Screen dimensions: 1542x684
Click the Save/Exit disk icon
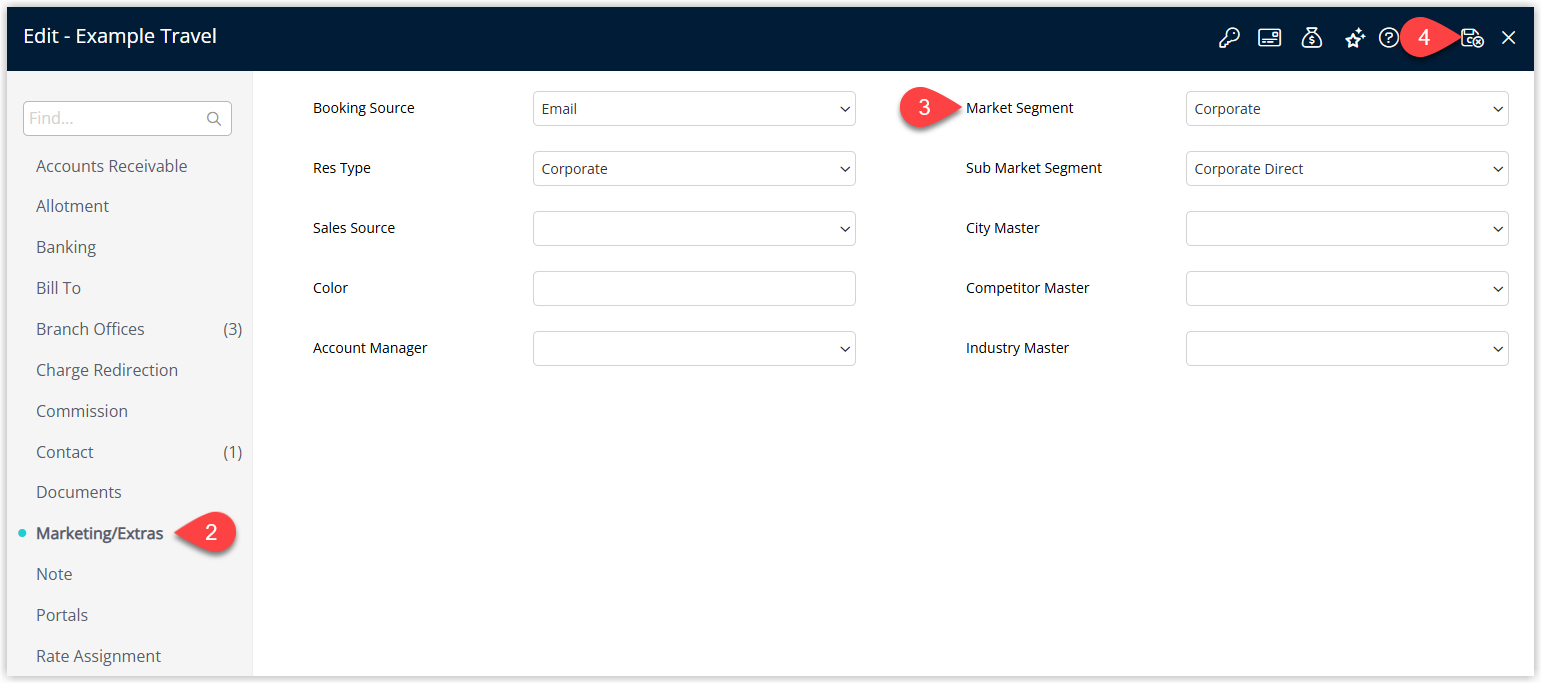[1472, 38]
